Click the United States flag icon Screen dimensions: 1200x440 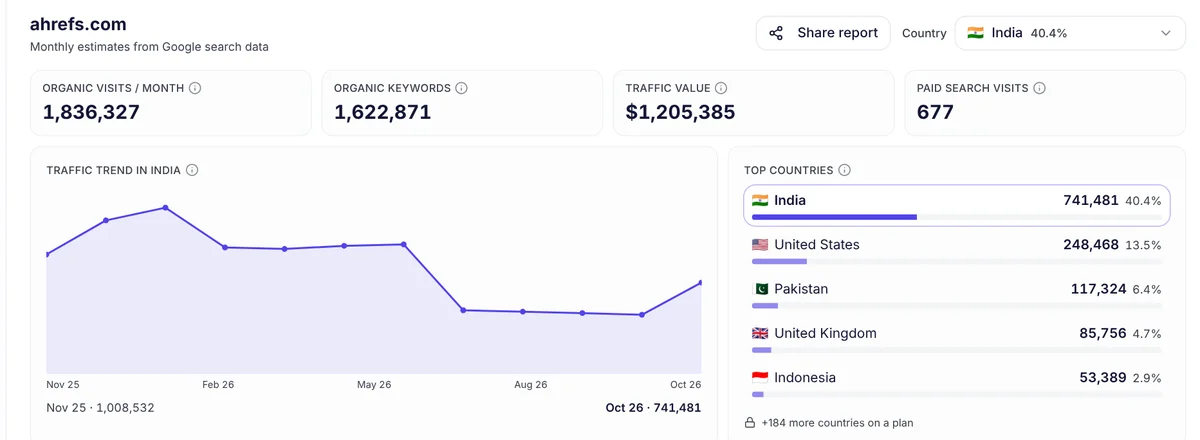tap(760, 244)
